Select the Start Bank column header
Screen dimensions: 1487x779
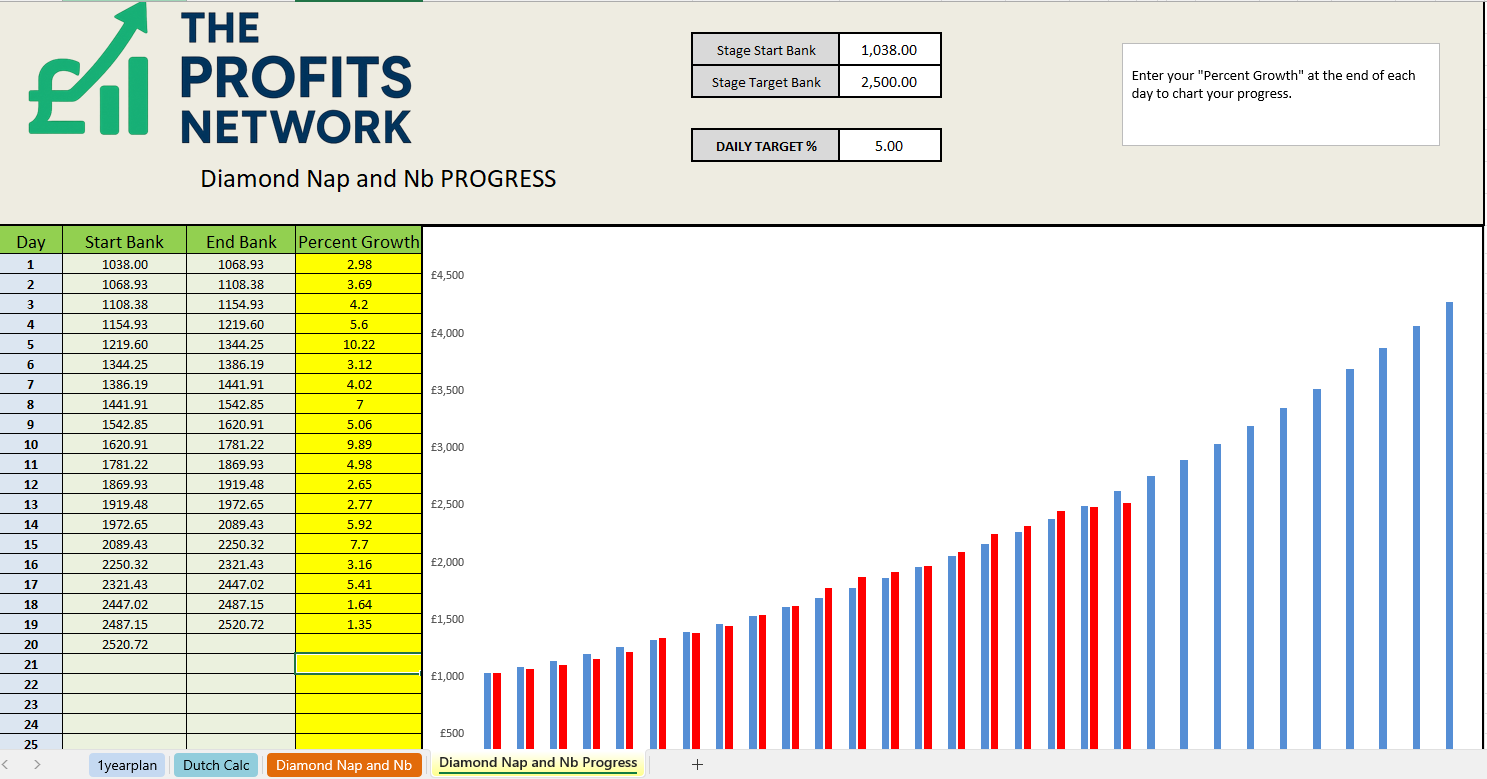(124, 241)
